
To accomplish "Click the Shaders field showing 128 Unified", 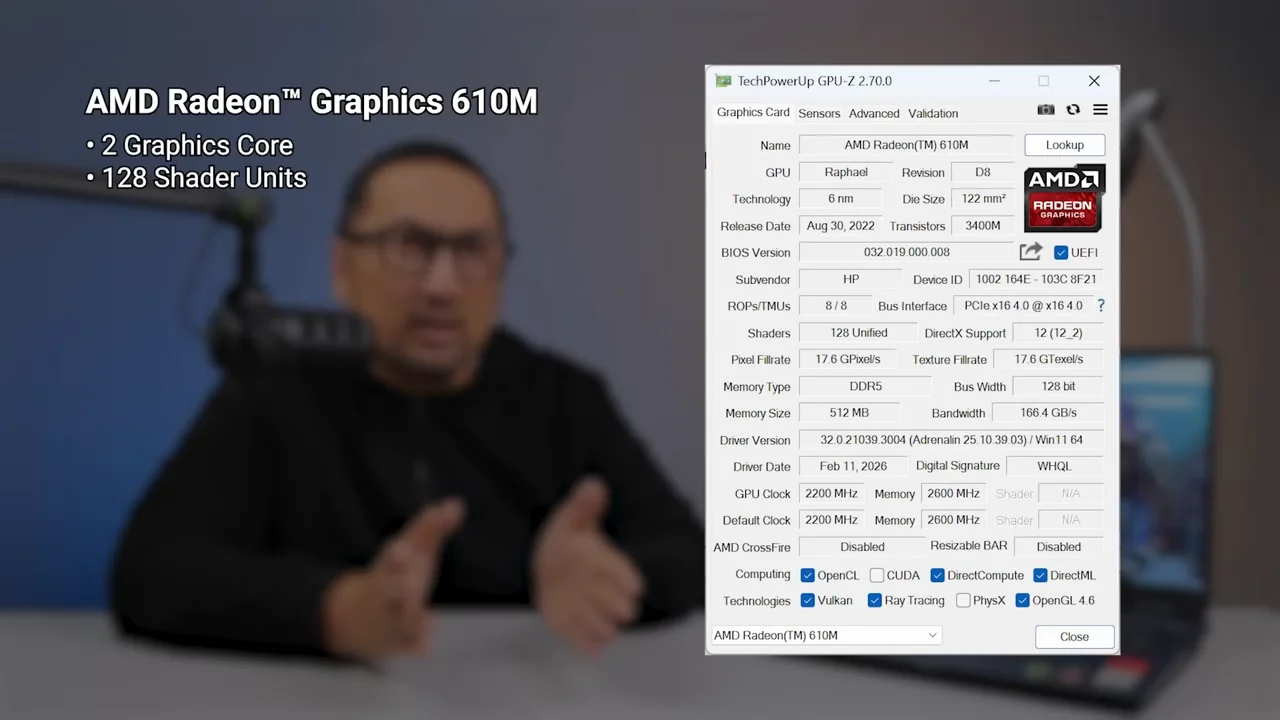I will [858, 333].
